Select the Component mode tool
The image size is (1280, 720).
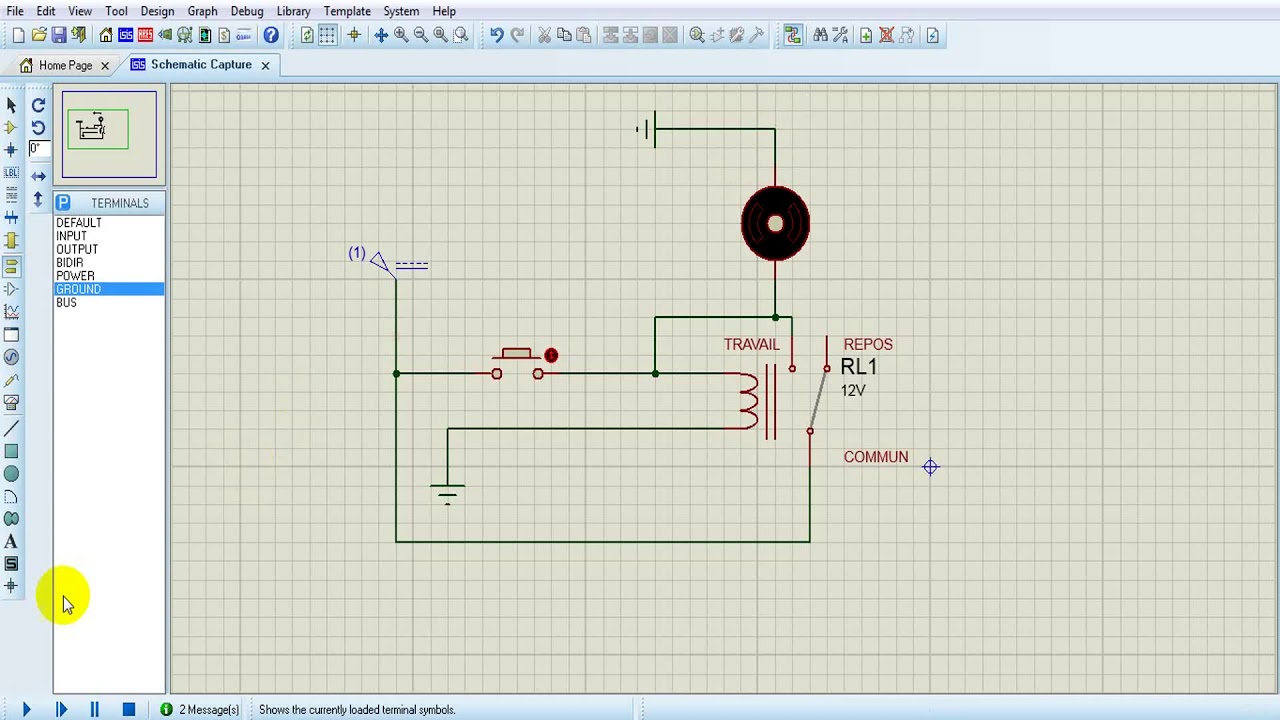11,127
